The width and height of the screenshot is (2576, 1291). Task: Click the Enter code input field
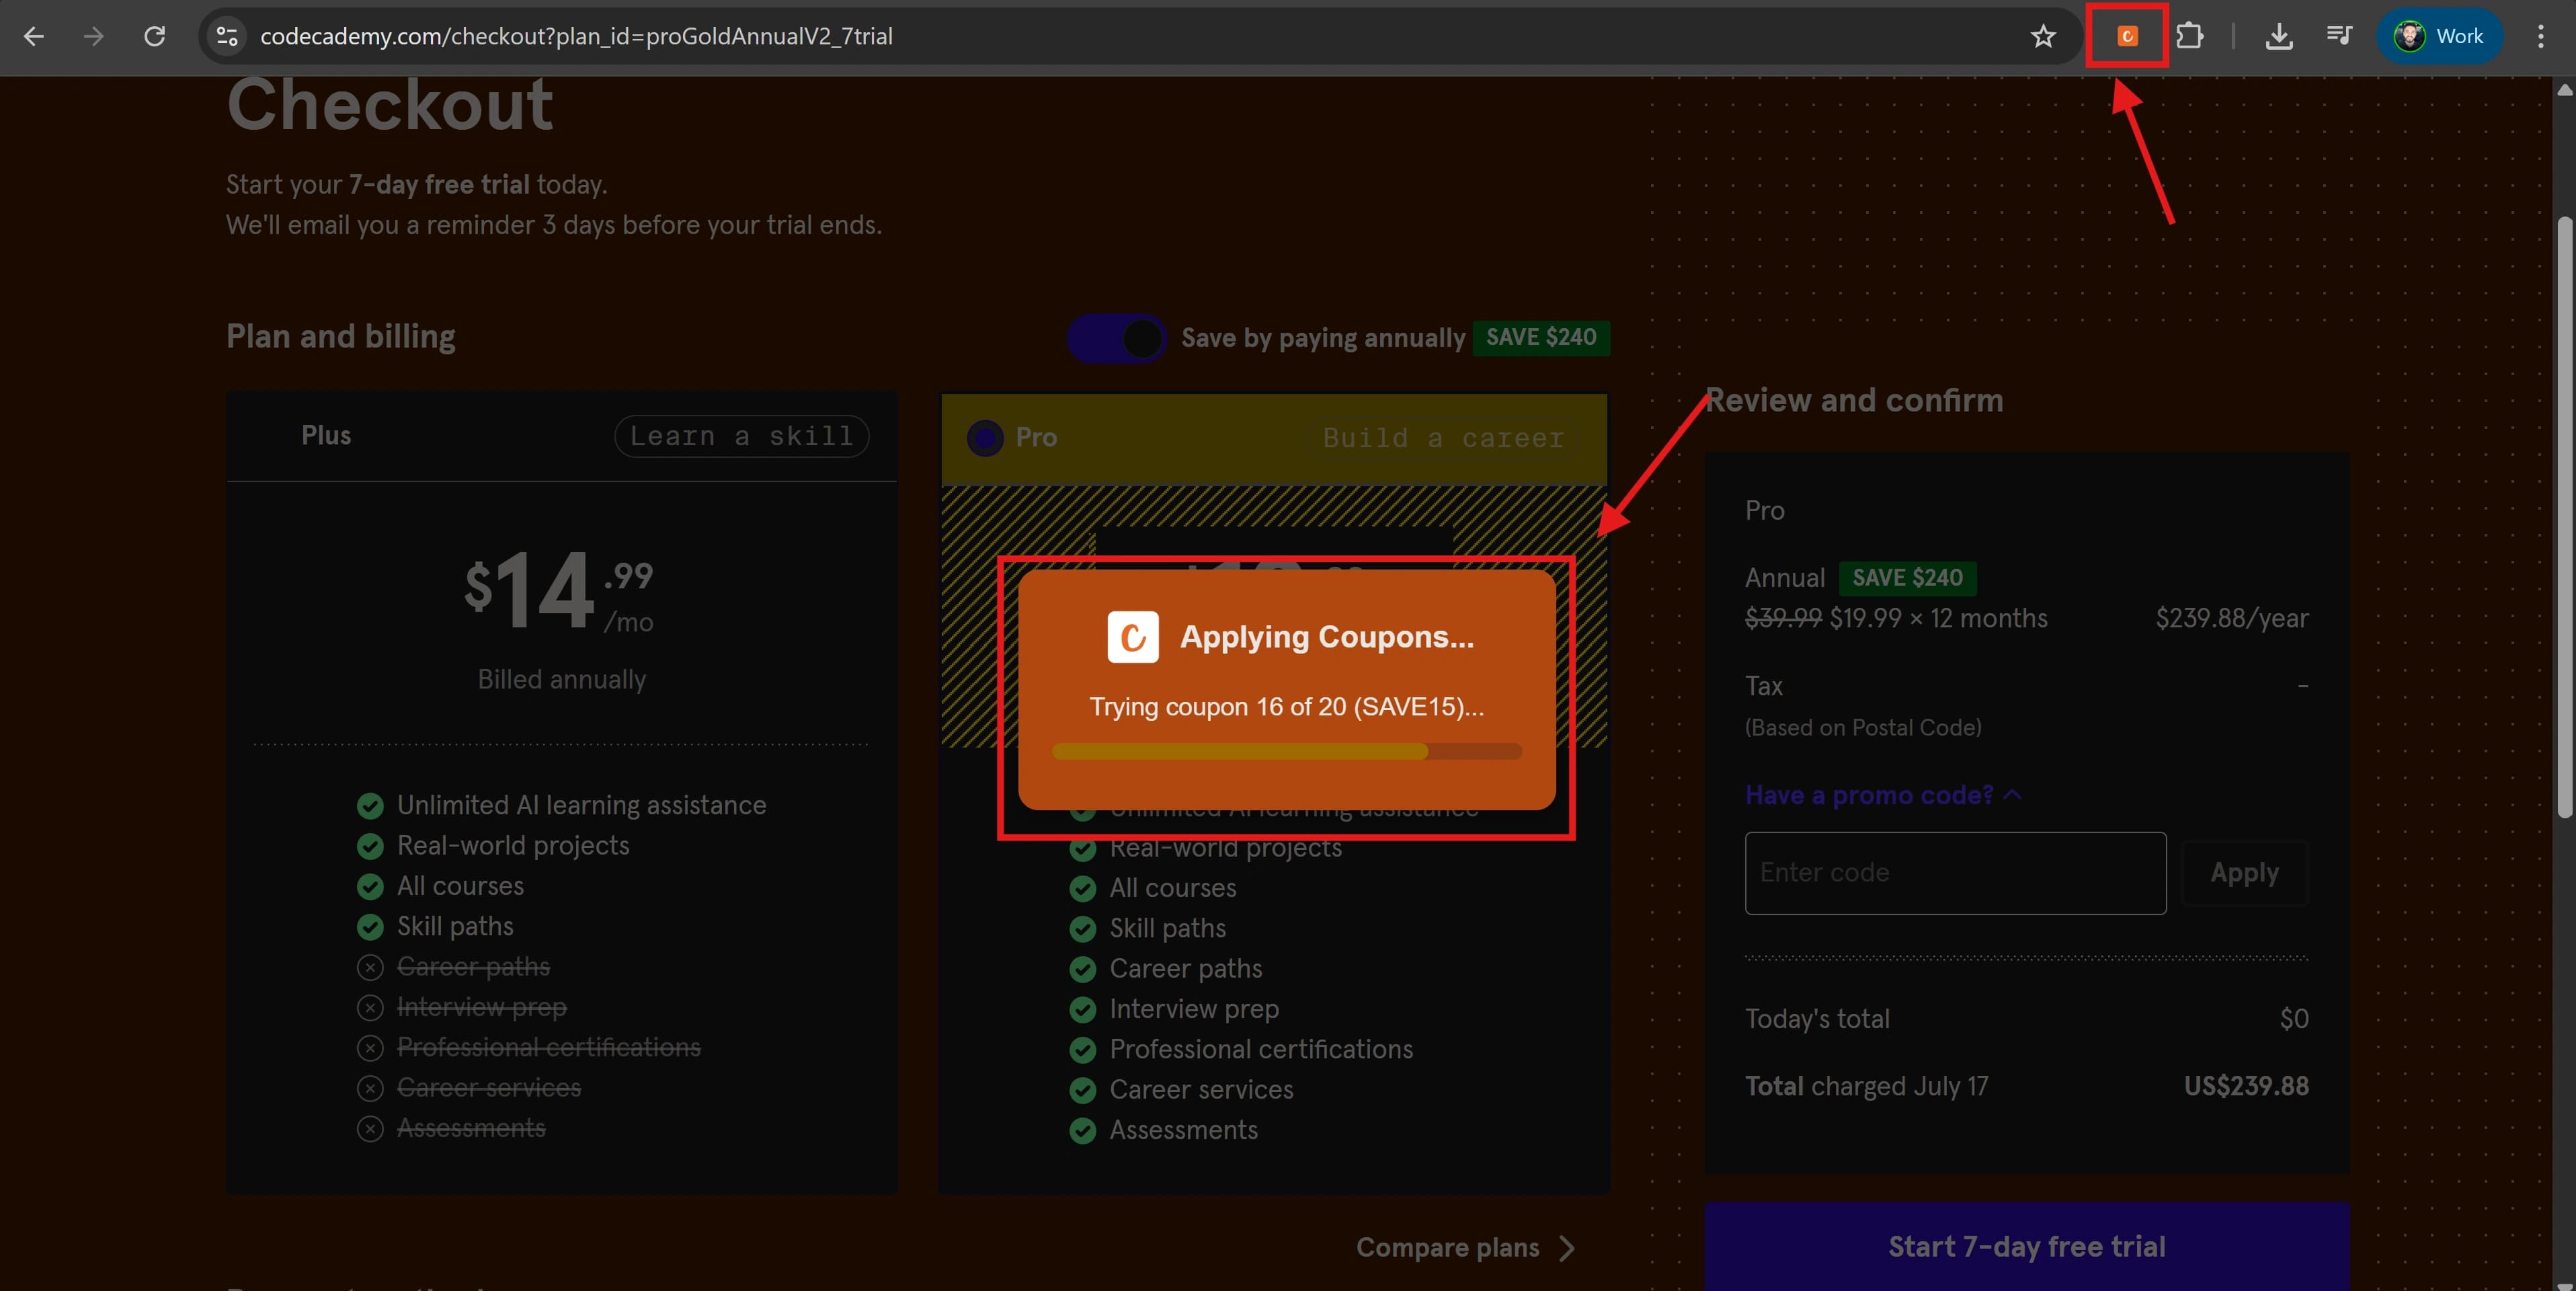click(1956, 874)
